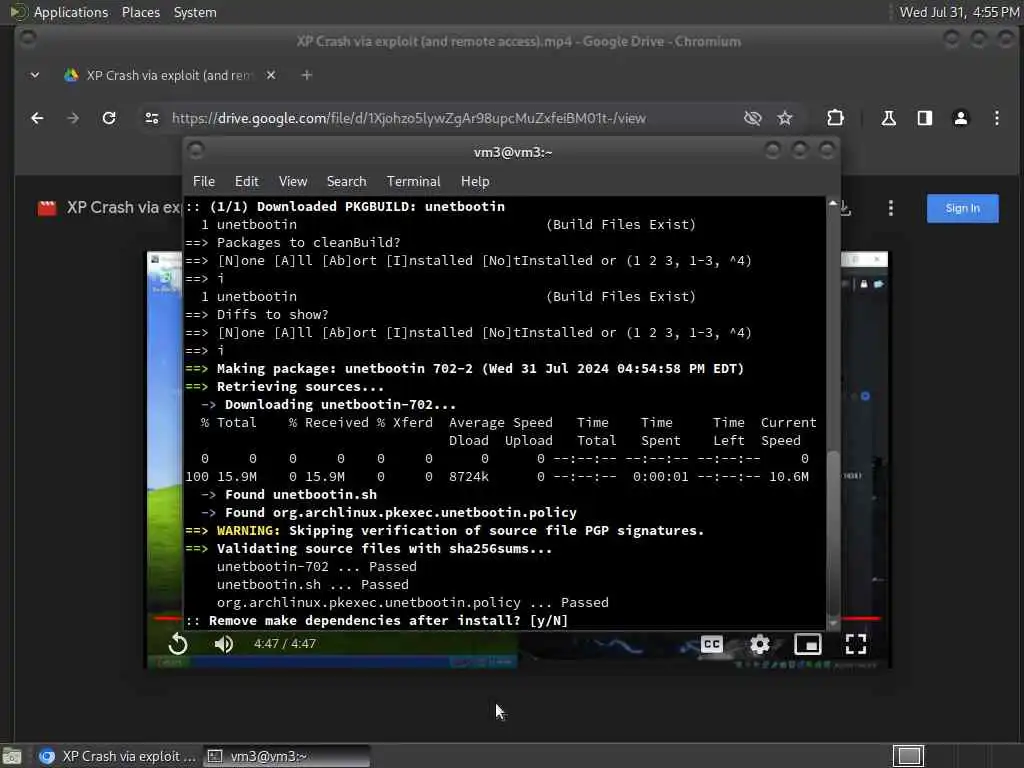Maximize the terminal window
Viewport: 1024px width, 768px height.
pos(799,151)
